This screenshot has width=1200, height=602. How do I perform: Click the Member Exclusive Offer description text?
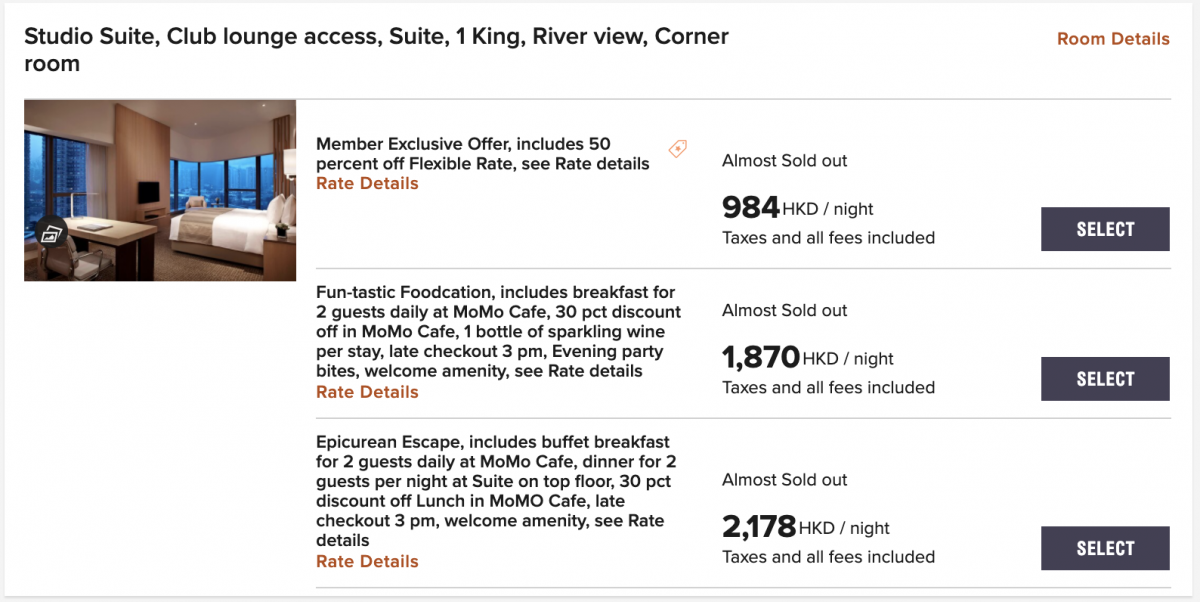(x=483, y=154)
